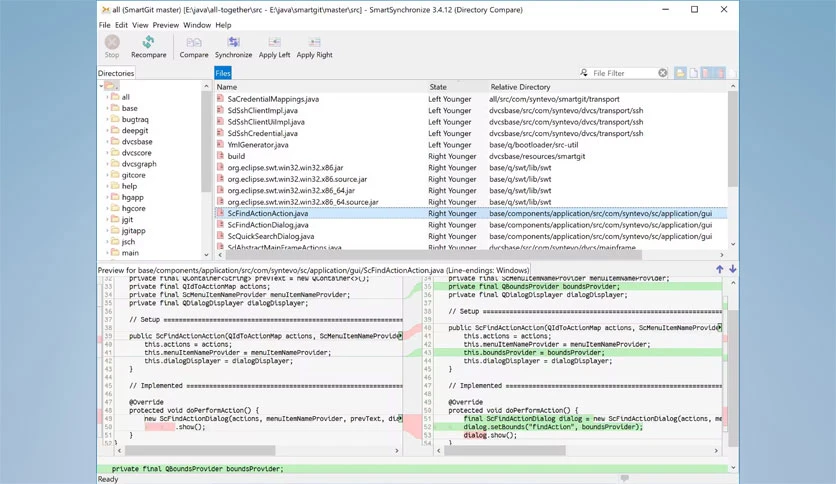Clear the File Filter with the X icon
Viewport: 836px width, 484px height.
tap(662, 73)
